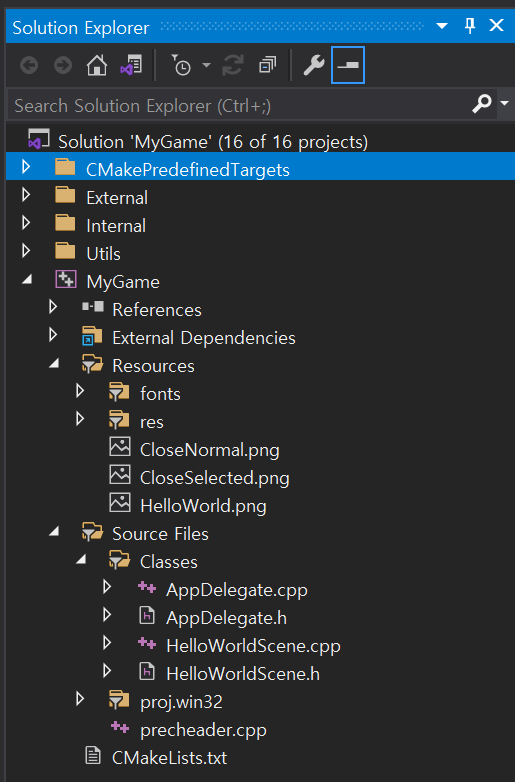515x782 pixels.
Task: Click the Forward navigation arrow in toolbar
Action: pos(63,65)
